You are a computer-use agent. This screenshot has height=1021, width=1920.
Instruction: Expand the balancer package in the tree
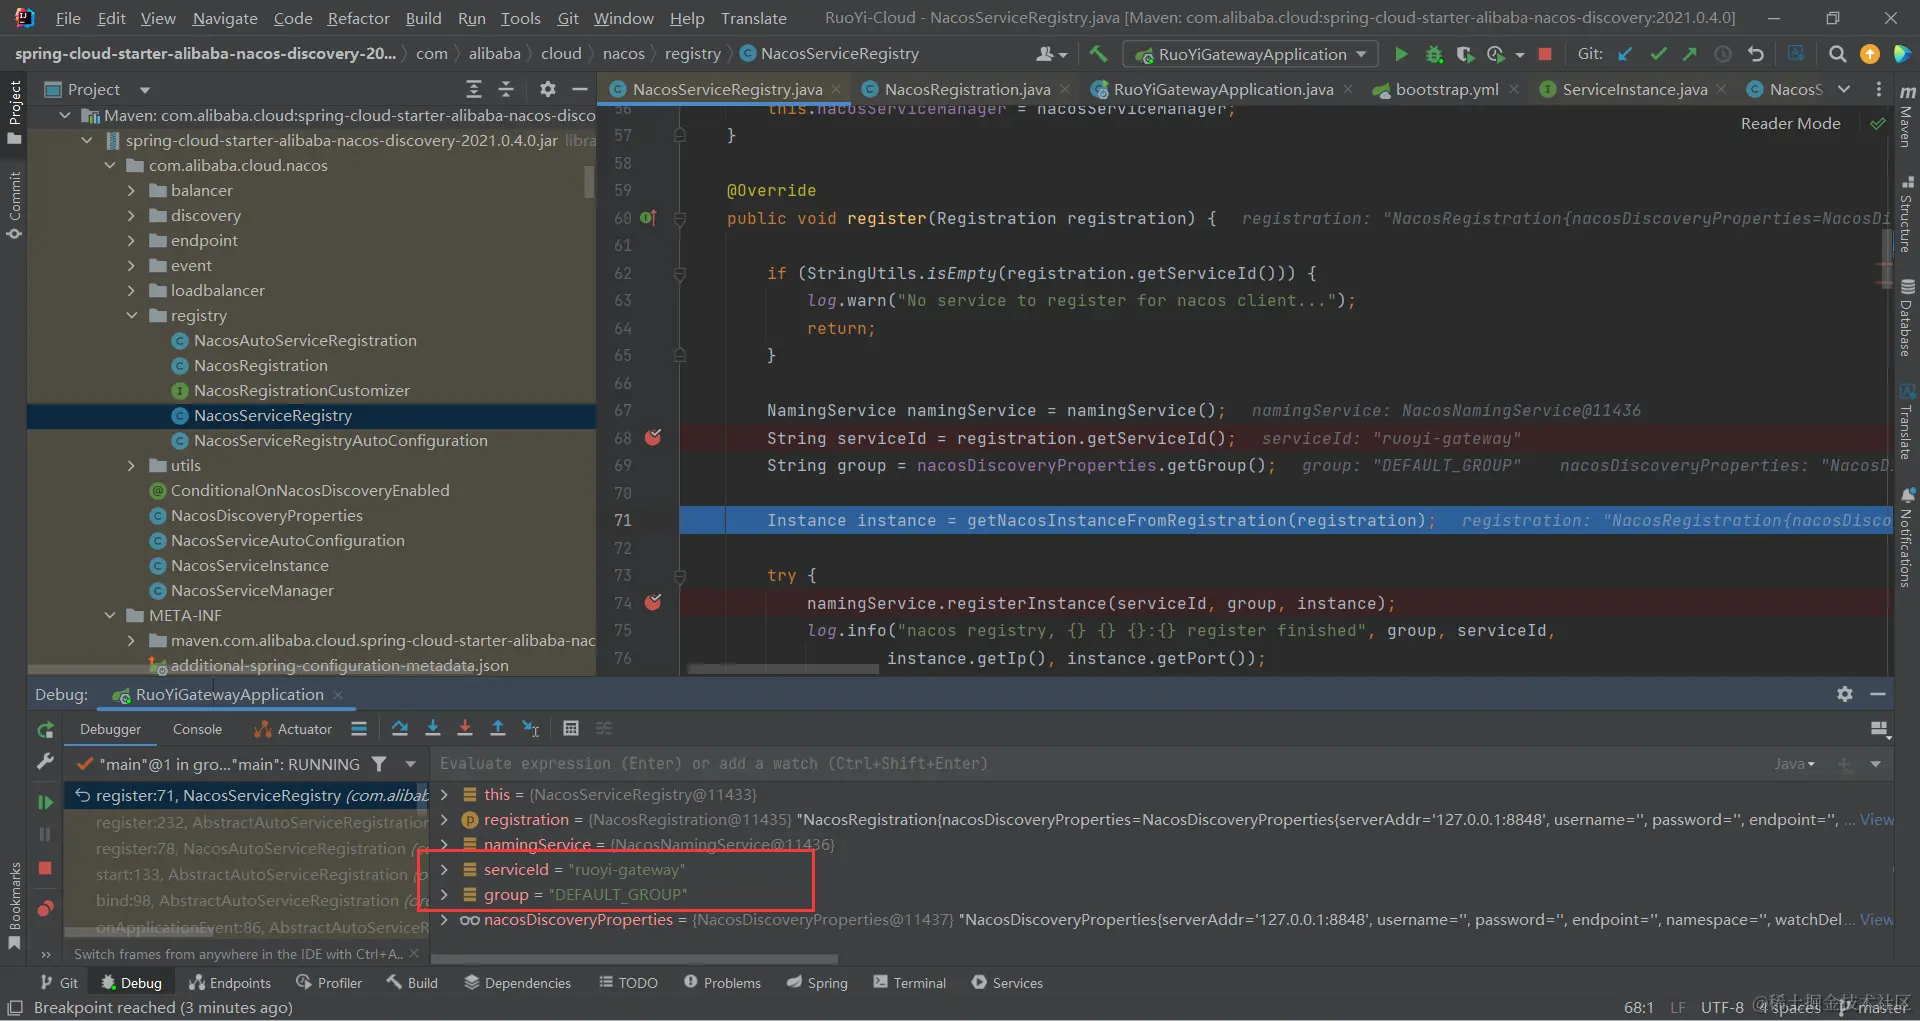pos(131,190)
